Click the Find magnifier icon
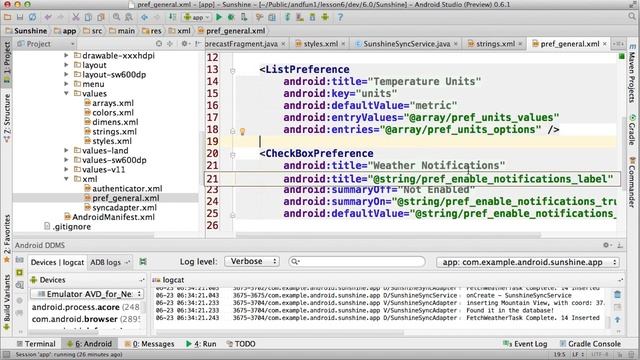Viewport: 640px width, 360px height. coord(116,17)
